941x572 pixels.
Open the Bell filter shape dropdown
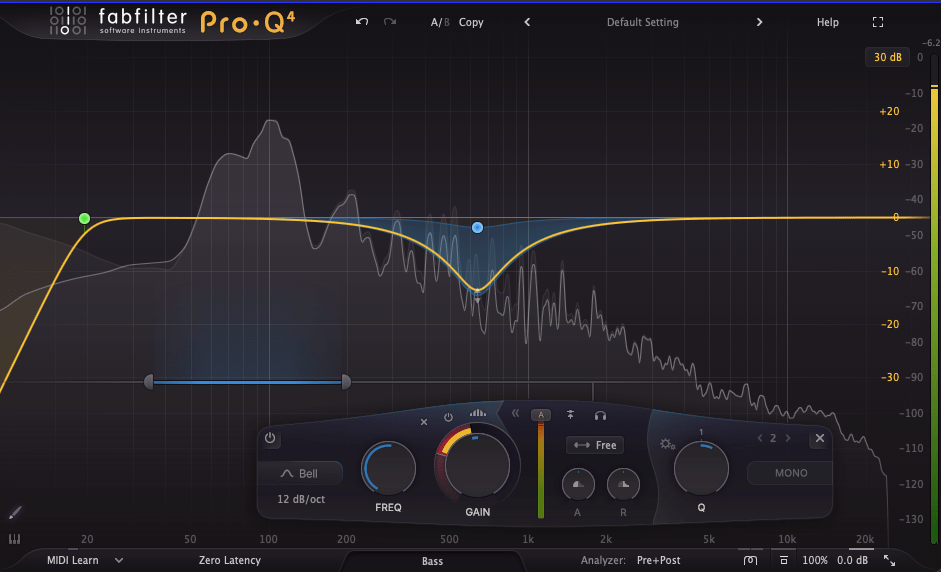tap(300, 472)
